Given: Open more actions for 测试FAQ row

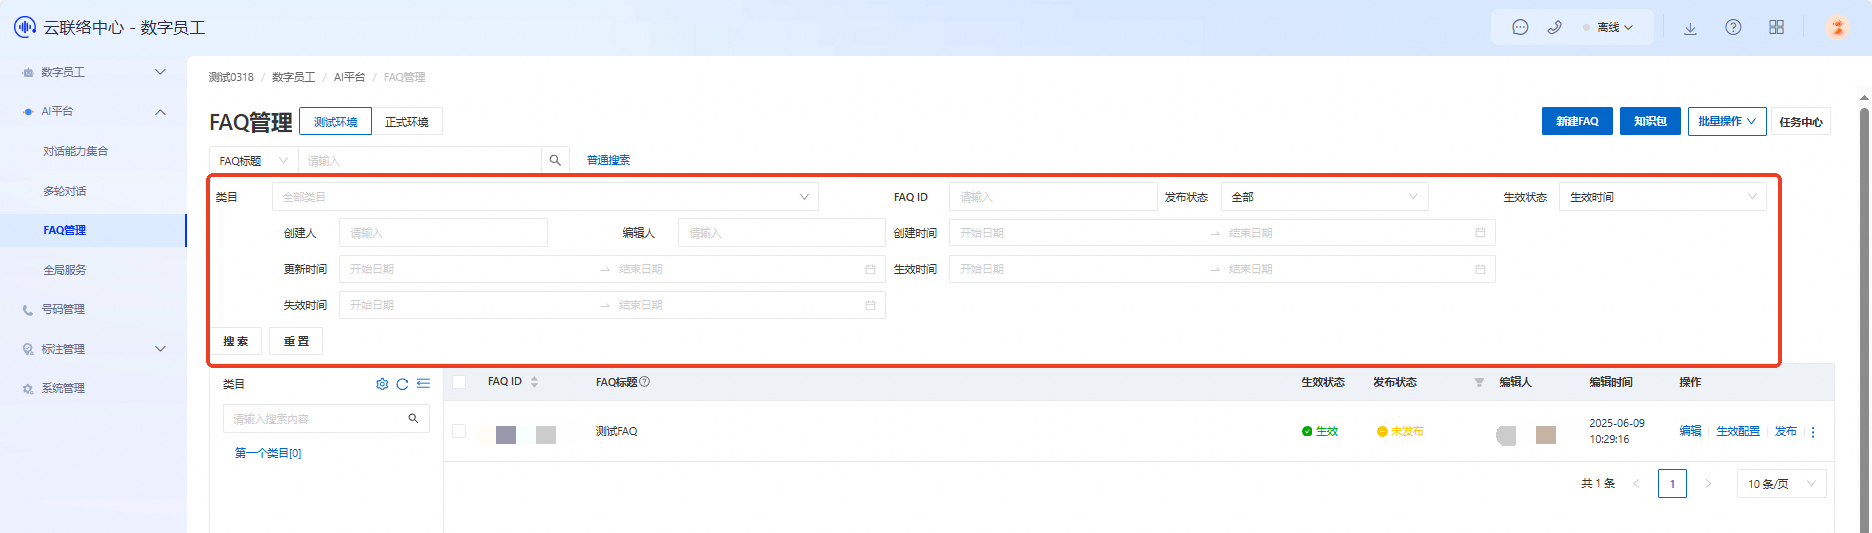Looking at the screenshot, I should pos(1813,432).
